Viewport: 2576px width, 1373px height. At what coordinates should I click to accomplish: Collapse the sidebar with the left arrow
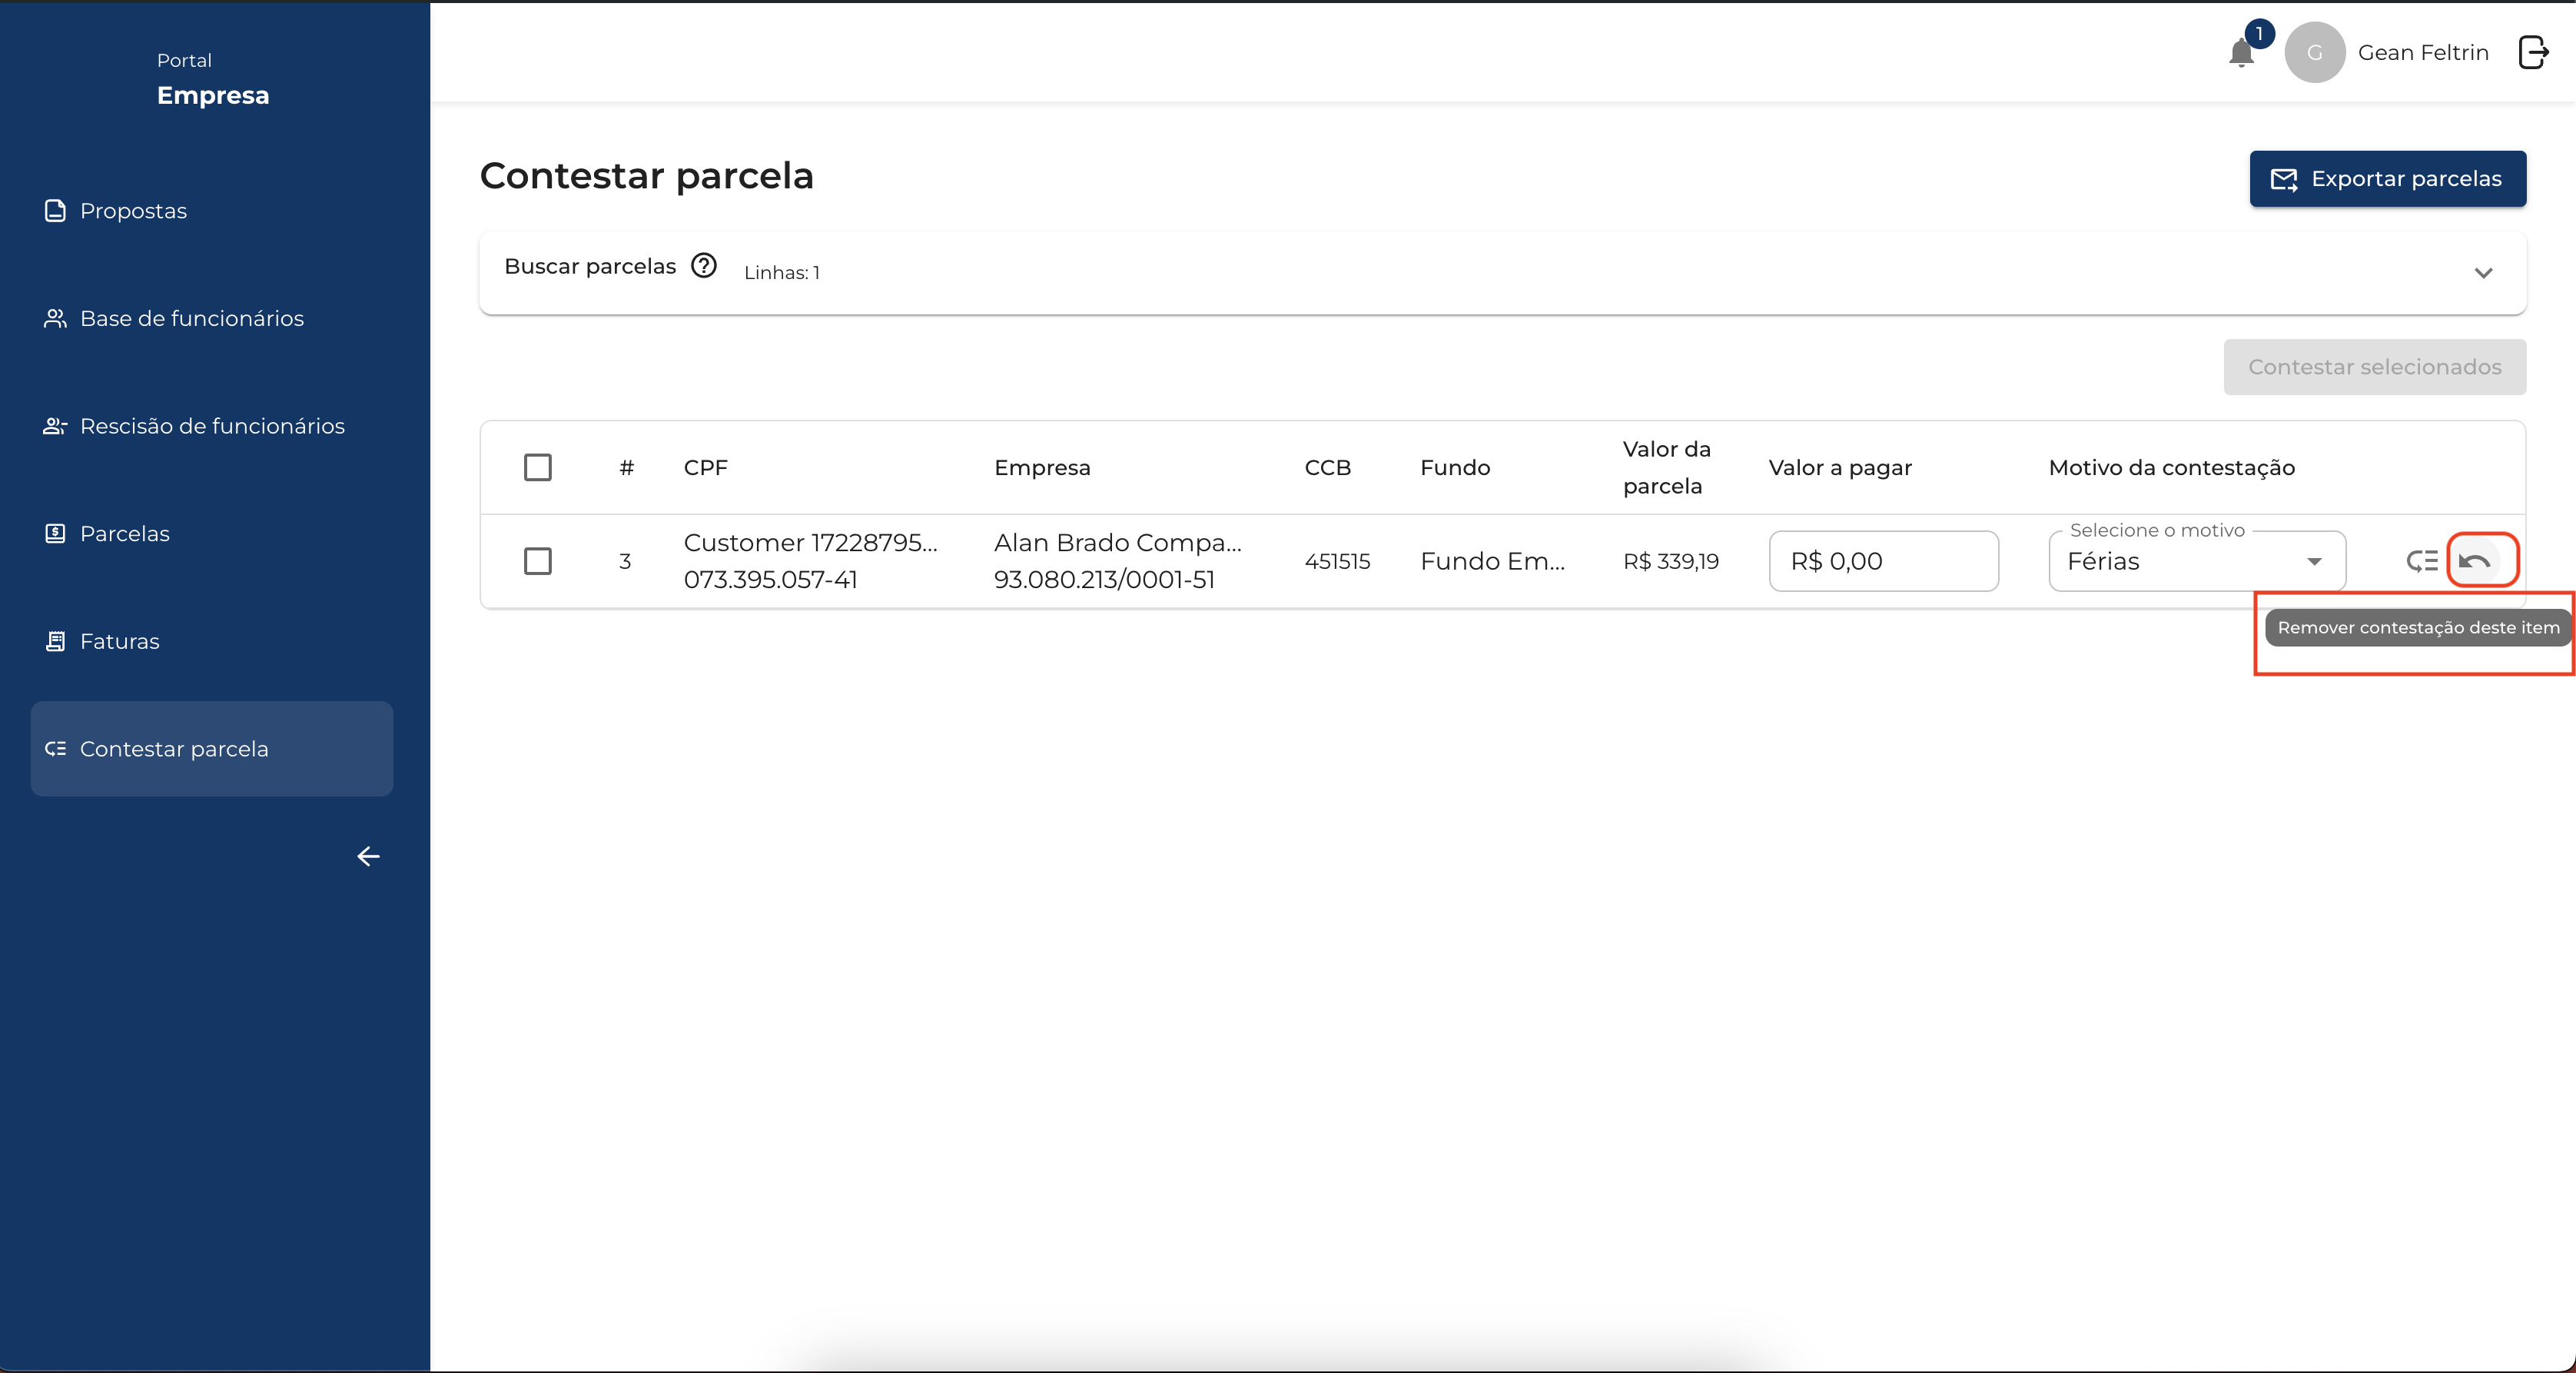(x=368, y=856)
